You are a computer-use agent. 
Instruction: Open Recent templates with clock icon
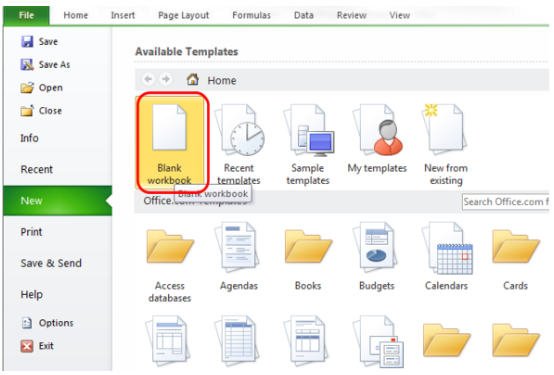coord(239,144)
